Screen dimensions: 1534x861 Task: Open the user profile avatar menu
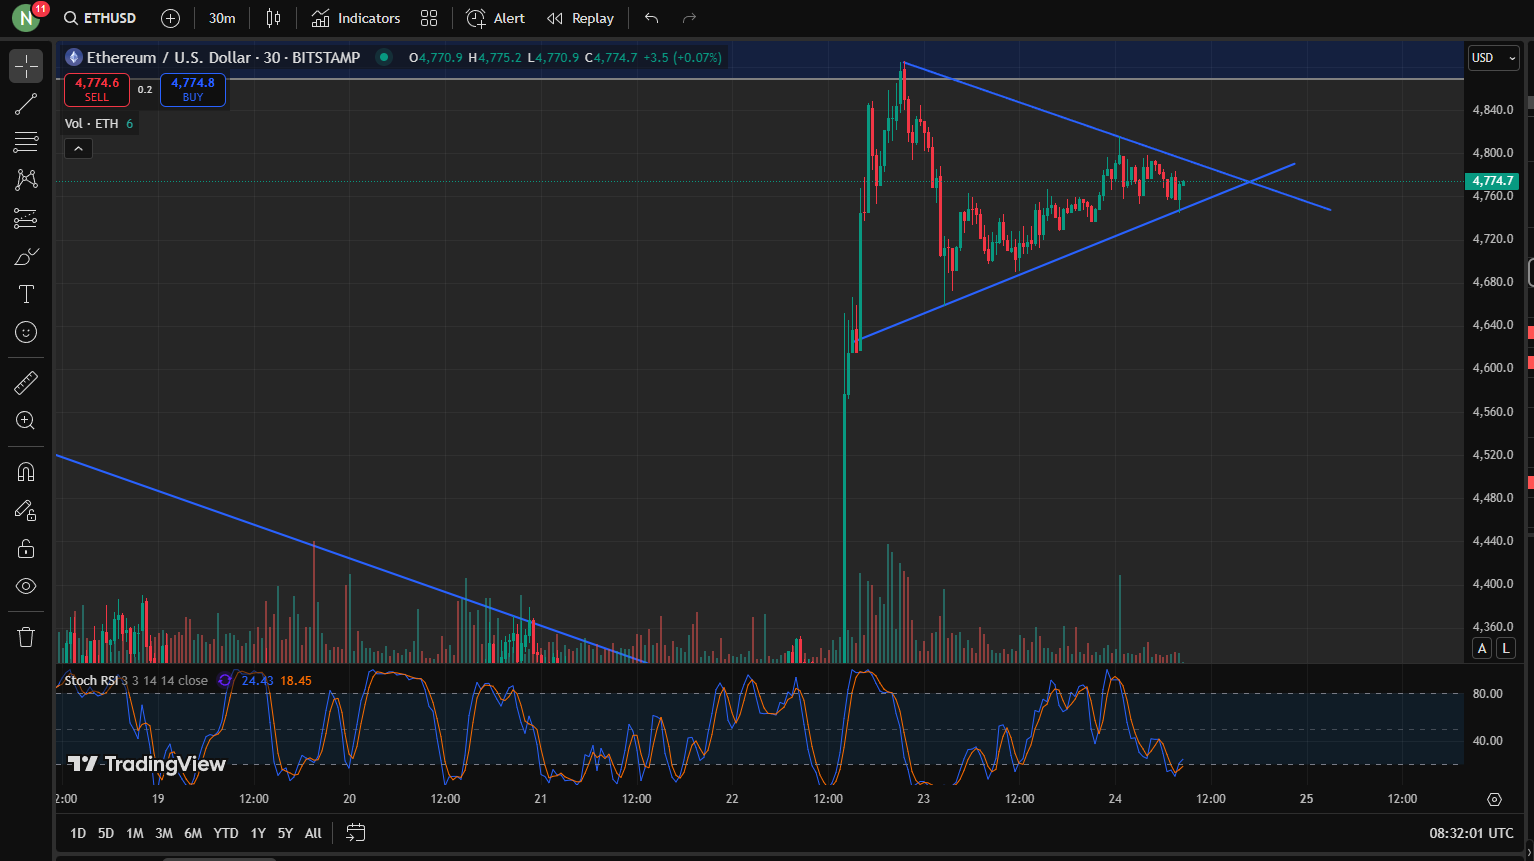click(26, 17)
